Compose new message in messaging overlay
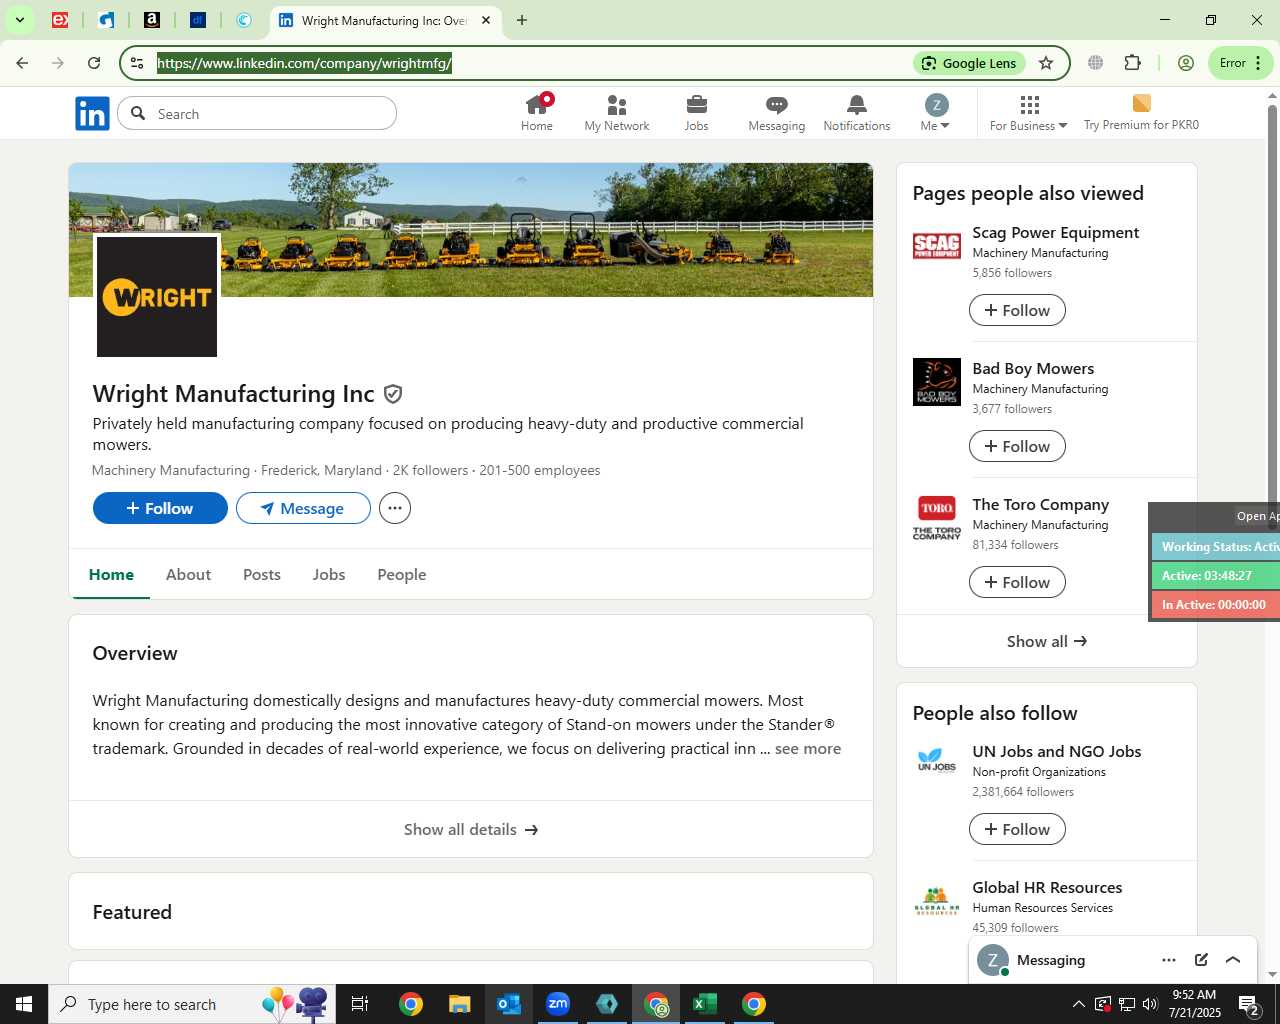This screenshot has height=1024, width=1280. pyautogui.click(x=1201, y=960)
